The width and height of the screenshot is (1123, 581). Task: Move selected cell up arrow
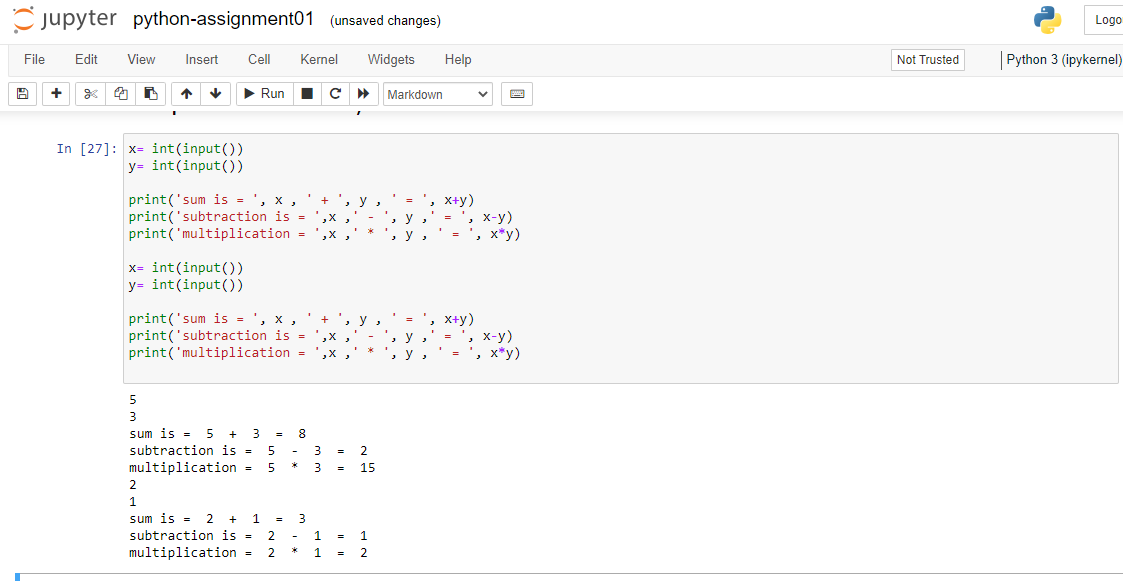[x=186, y=94]
